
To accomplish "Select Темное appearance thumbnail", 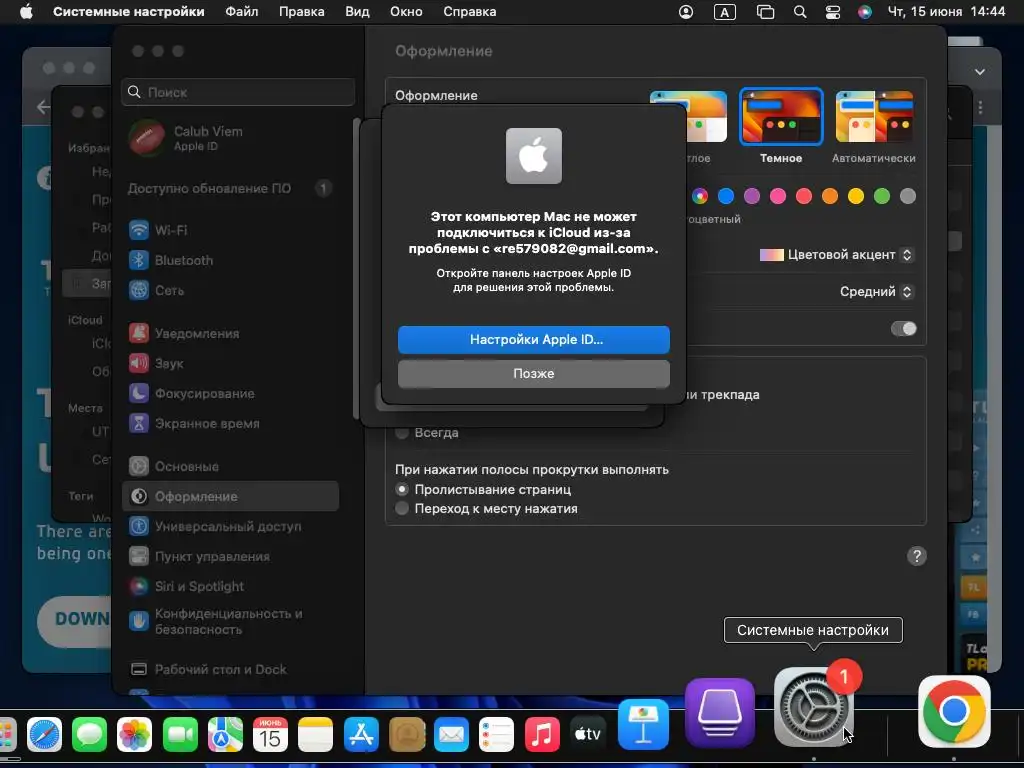I will 781,117.
